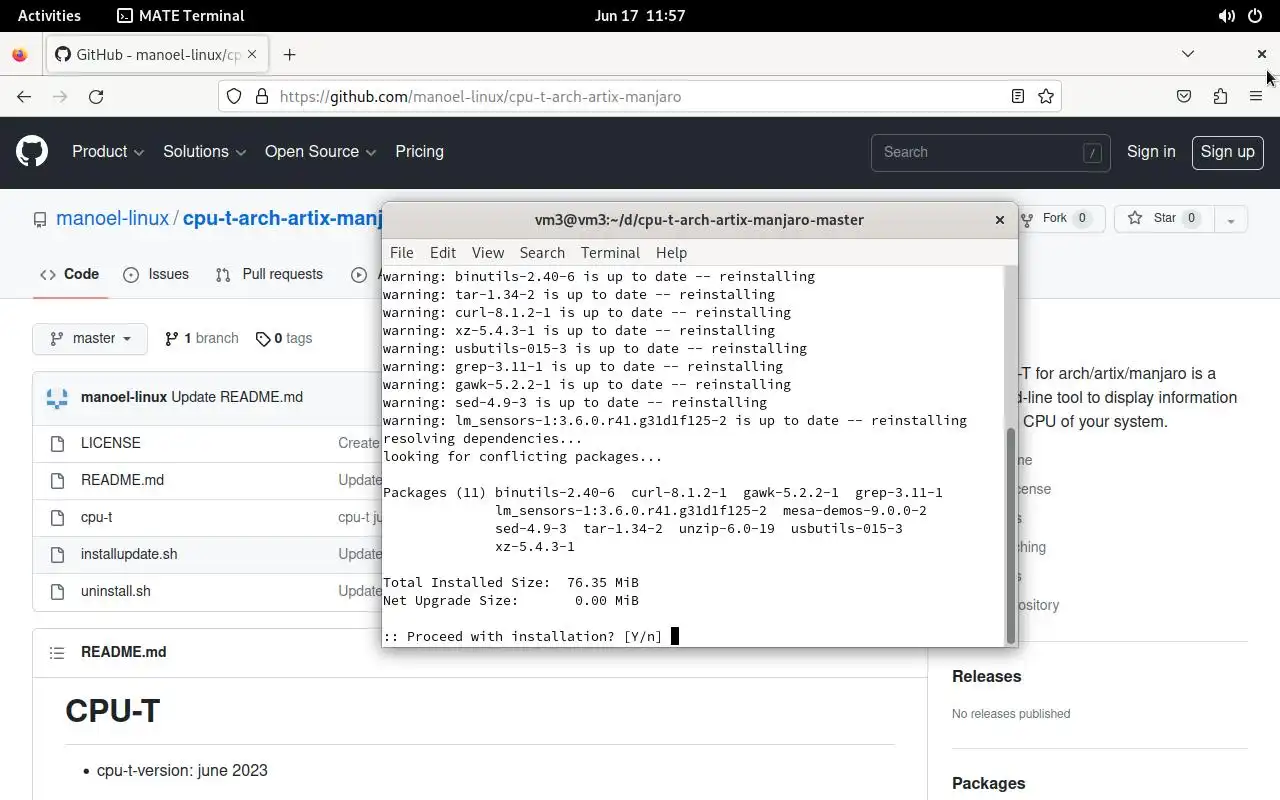The height and width of the screenshot is (800, 1280).
Task: Open the terminal Terminal menu
Action: tap(610, 253)
